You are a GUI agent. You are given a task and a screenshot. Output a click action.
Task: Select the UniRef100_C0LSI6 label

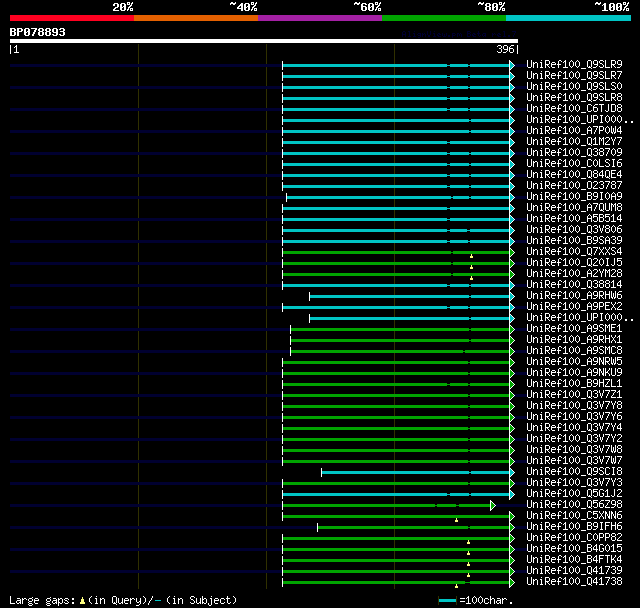(x=574, y=163)
